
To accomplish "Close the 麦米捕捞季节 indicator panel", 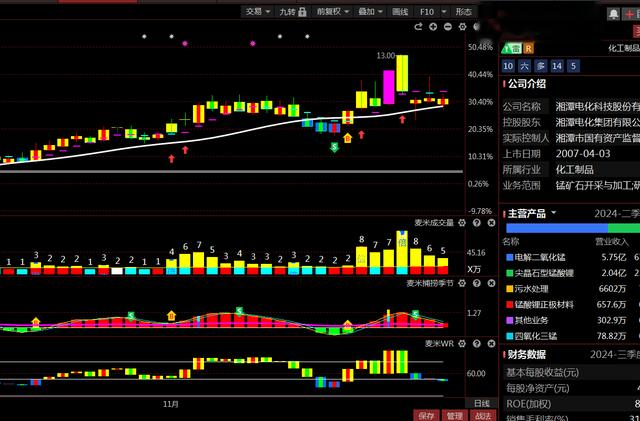I will click(490, 283).
